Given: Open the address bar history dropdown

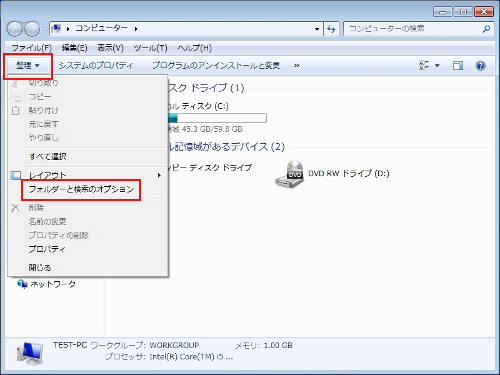Looking at the screenshot, I should 317,29.
